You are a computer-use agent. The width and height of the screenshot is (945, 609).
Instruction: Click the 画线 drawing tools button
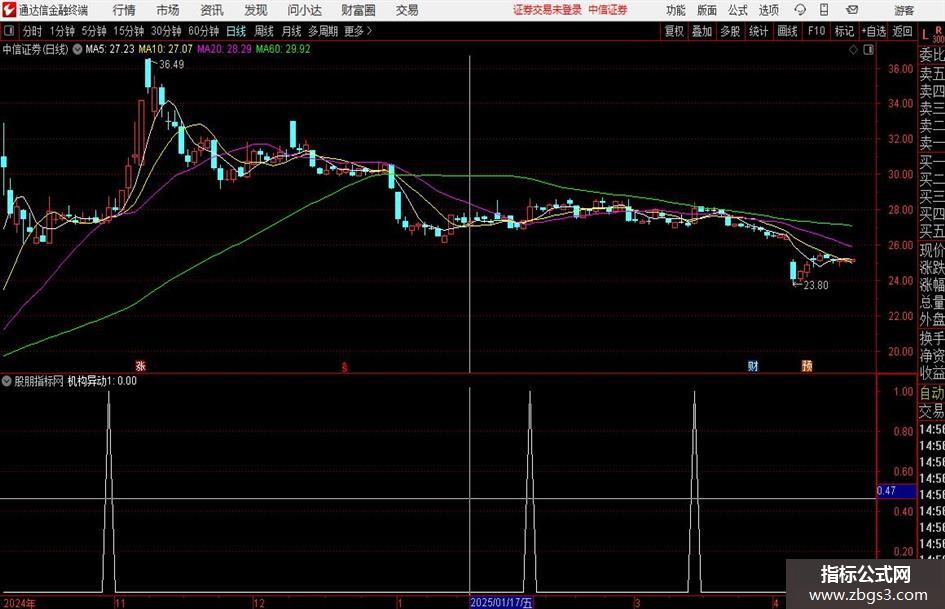pyautogui.click(x=787, y=31)
